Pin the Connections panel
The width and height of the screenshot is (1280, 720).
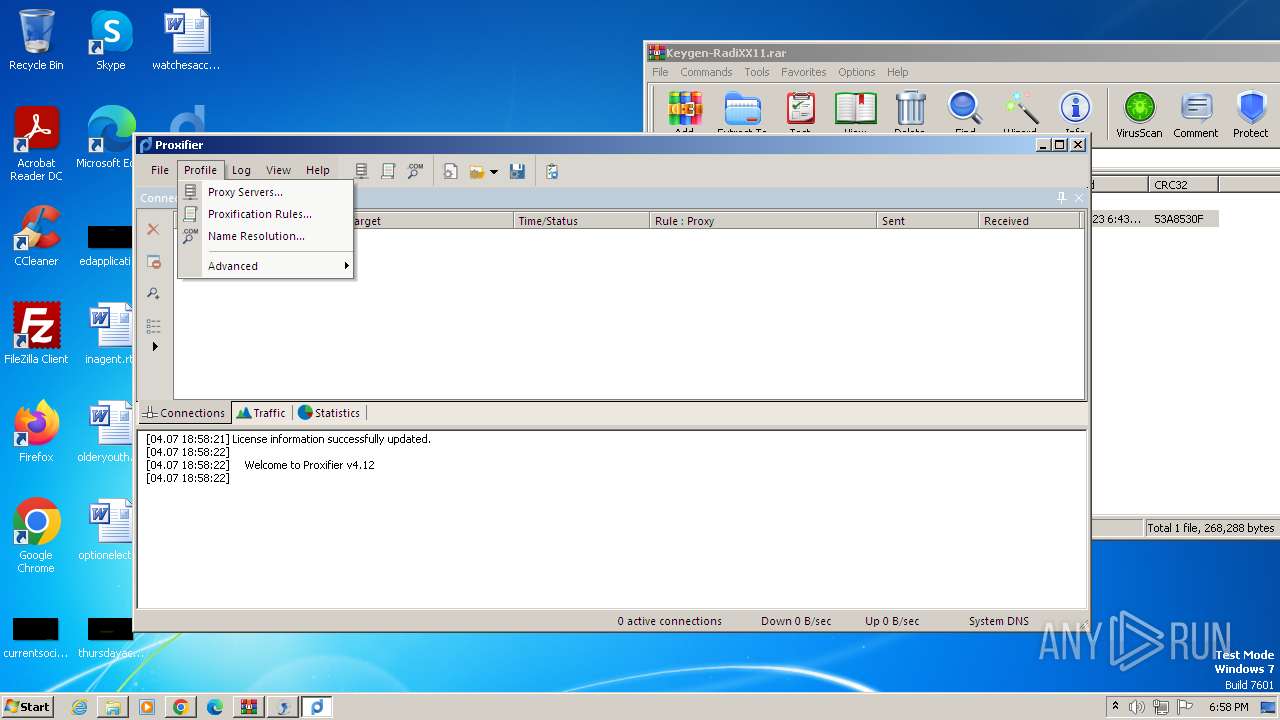point(1061,198)
